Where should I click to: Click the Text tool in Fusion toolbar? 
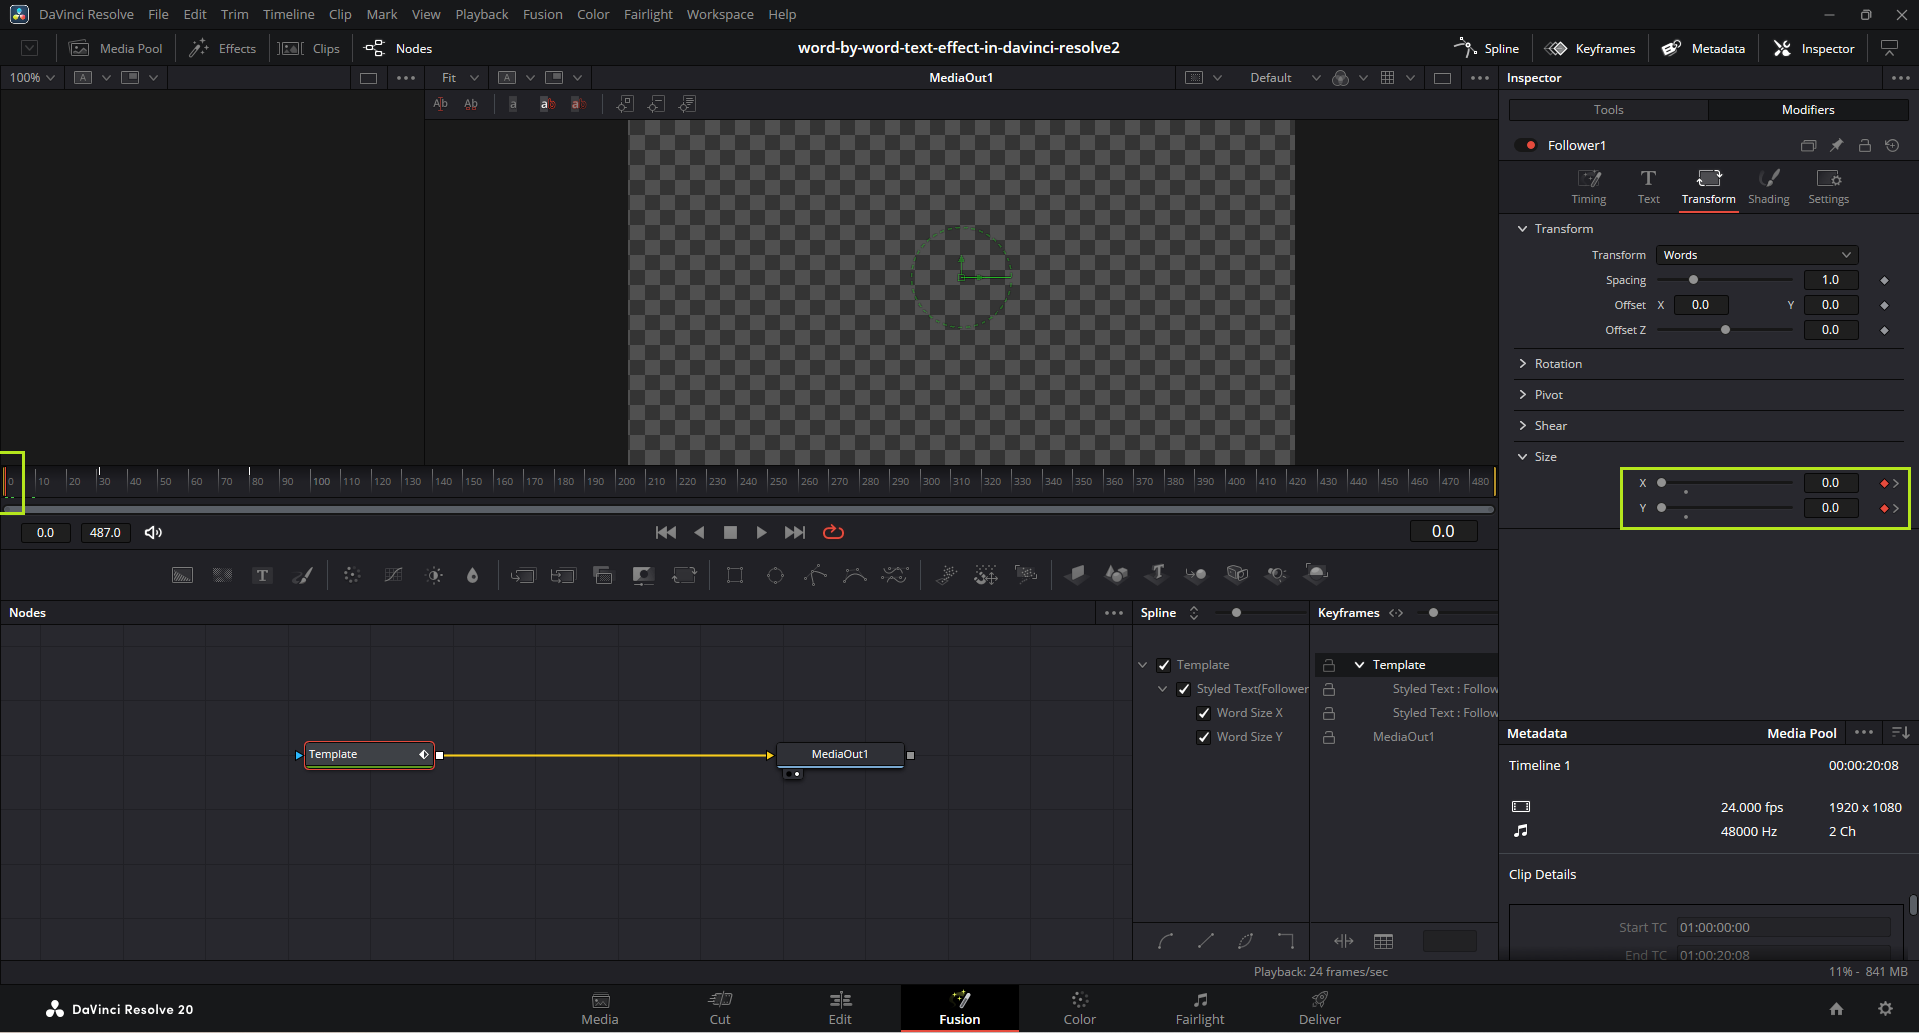(x=262, y=575)
